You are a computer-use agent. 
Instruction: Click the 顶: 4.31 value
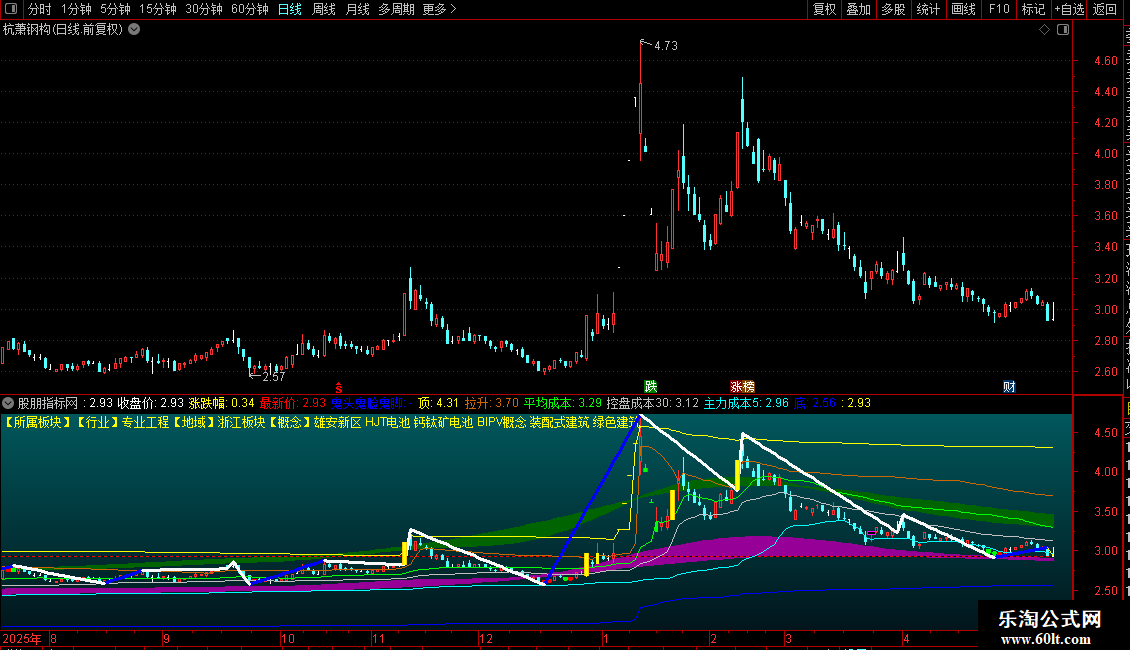click(x=438, y=403)
